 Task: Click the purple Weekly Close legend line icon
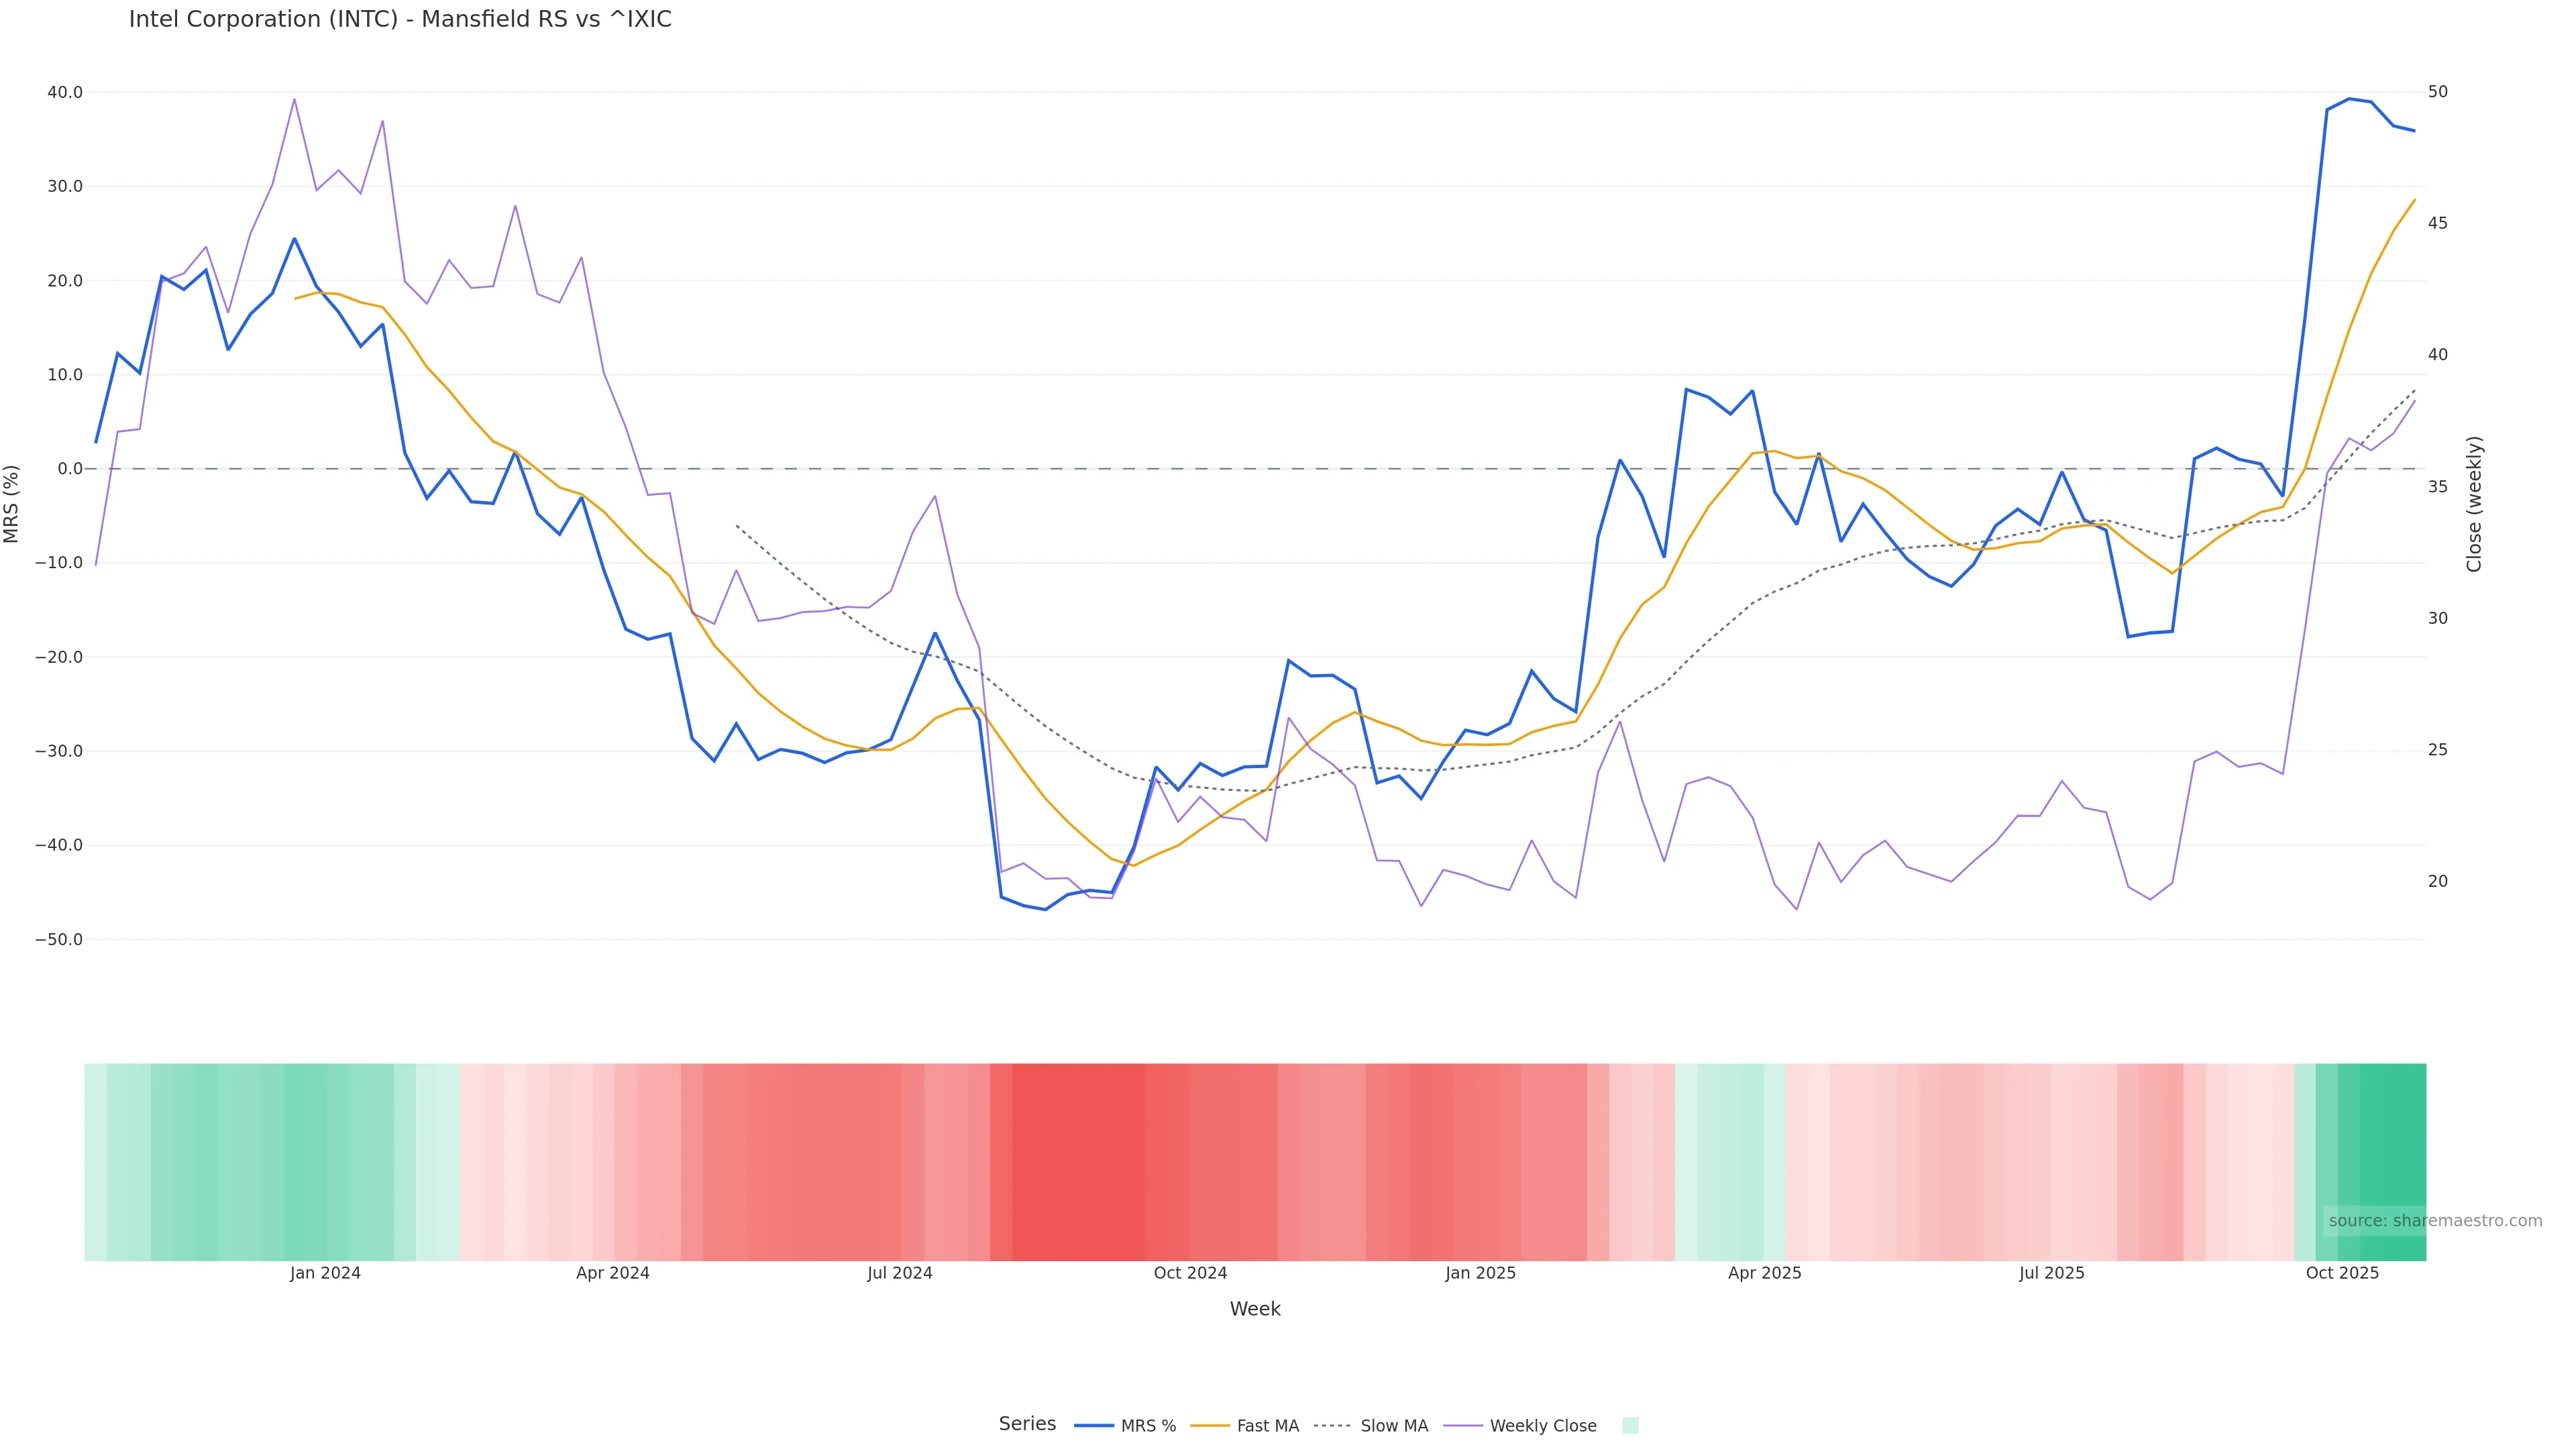(x=1463, y=1426)
